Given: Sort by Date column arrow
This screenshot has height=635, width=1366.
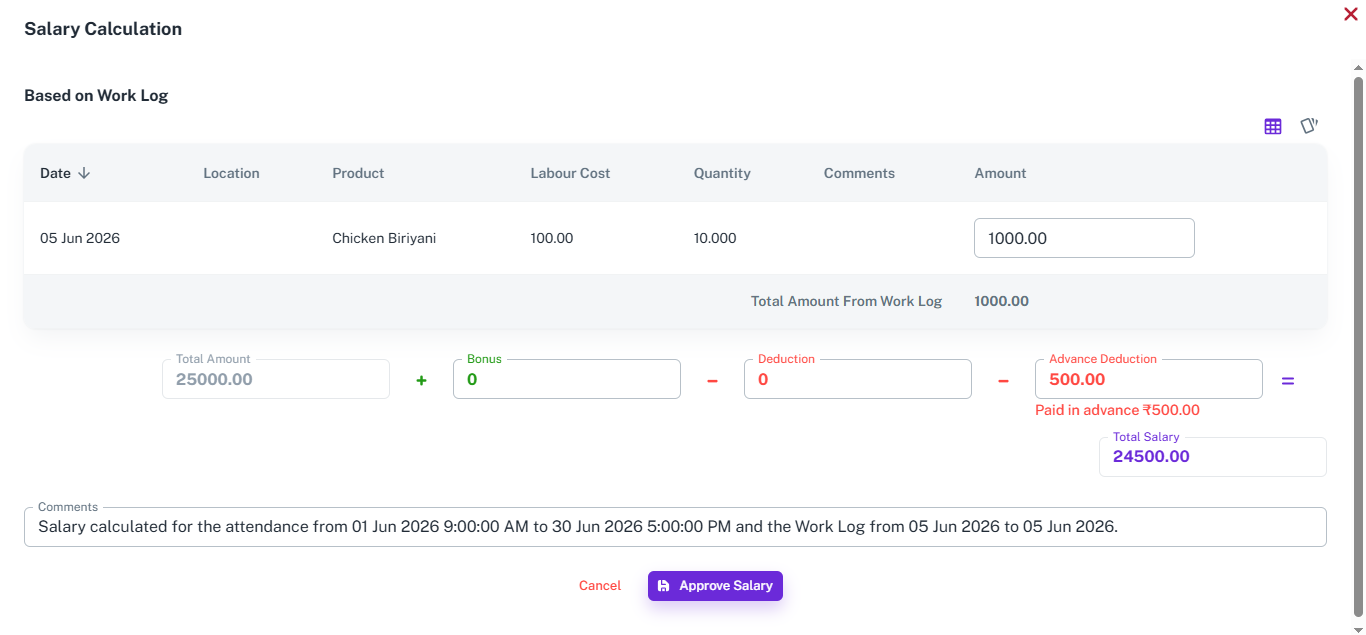Looking at the screenshot, I should click(x=84, y=173).
